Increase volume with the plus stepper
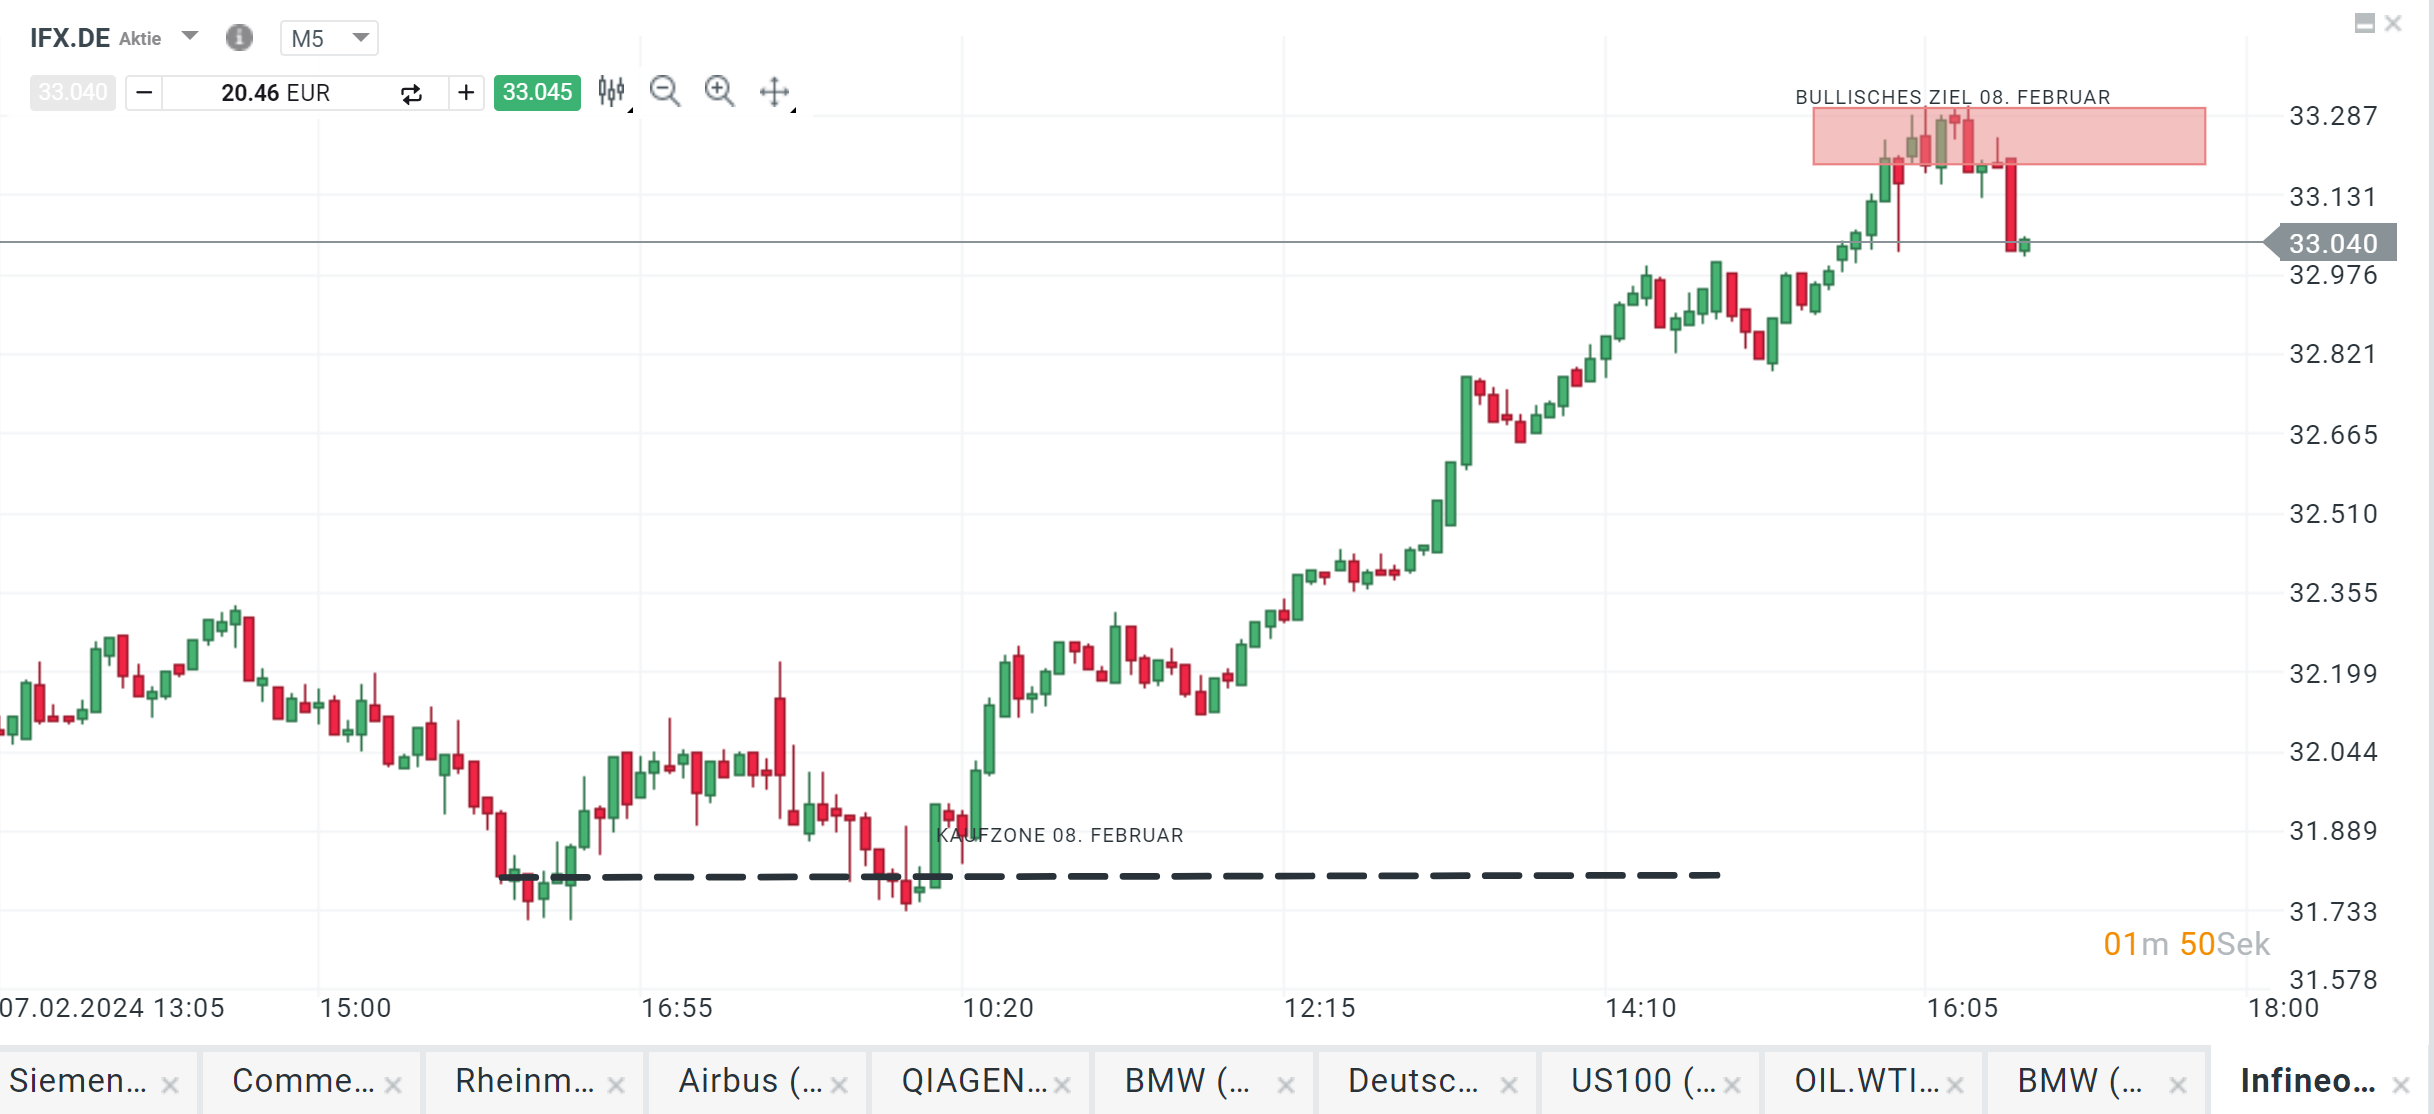 [x=466, y=93]
